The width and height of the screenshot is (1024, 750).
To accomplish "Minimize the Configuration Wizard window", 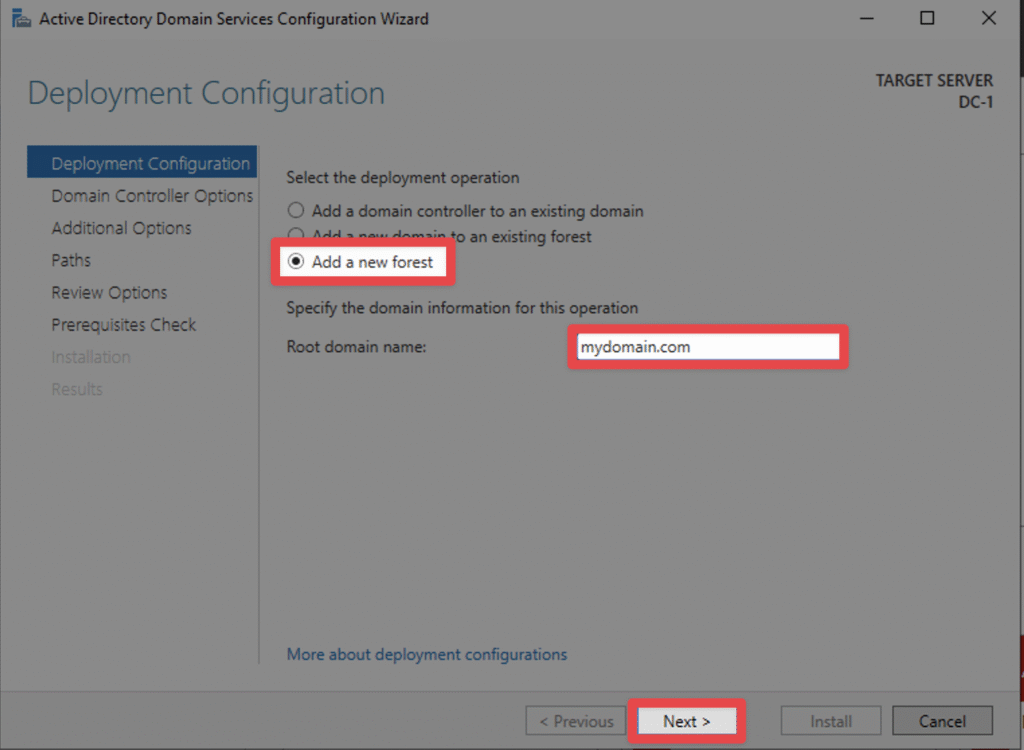I will pyautogui.click(x=866, y=19).
